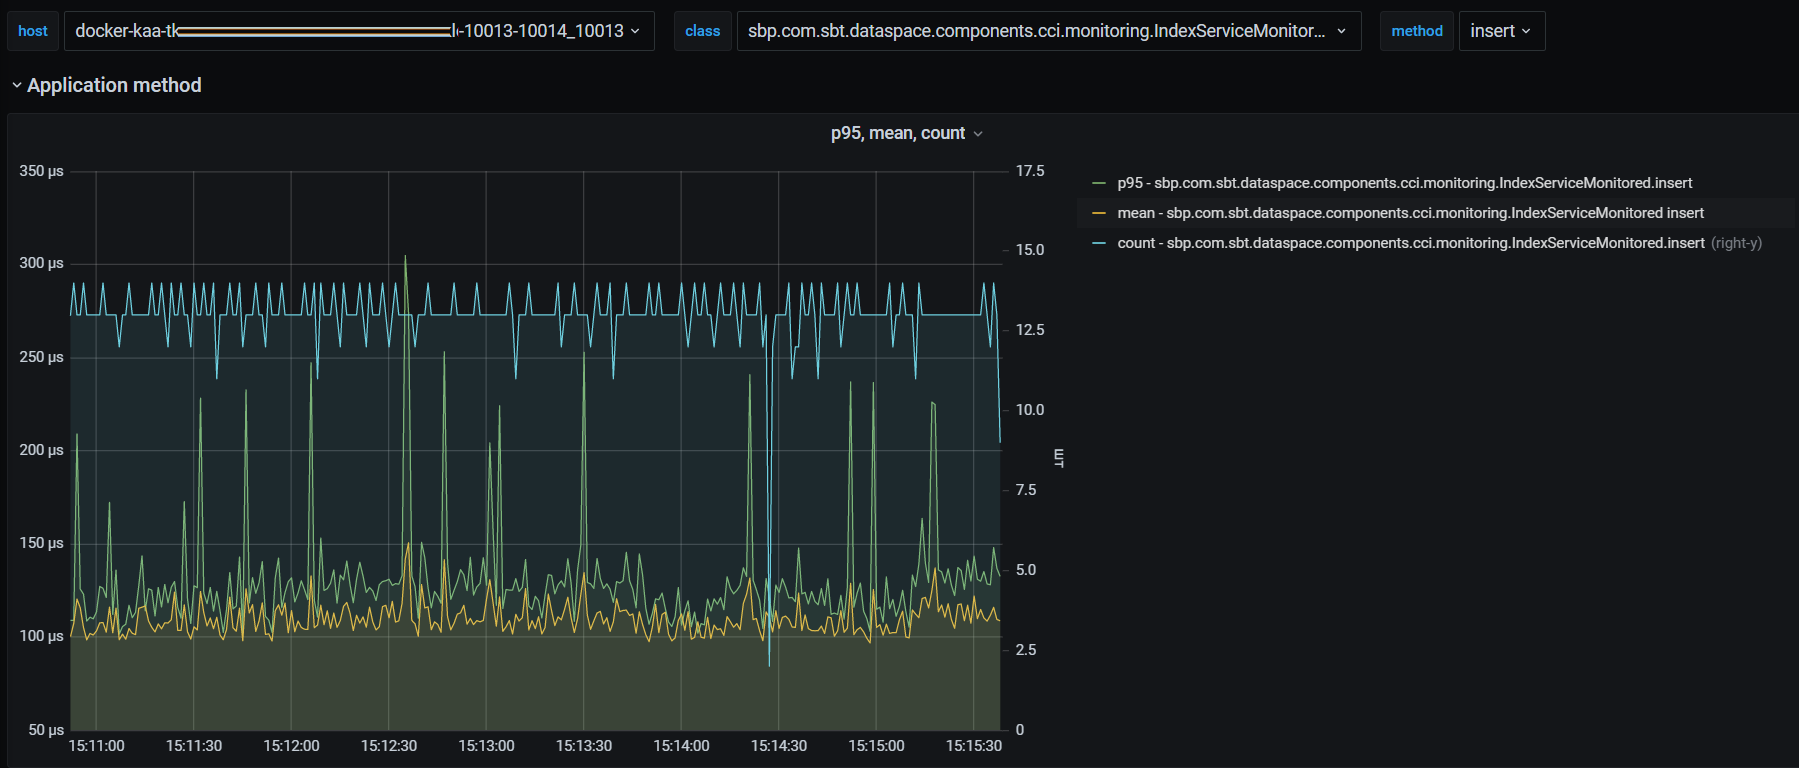
Task: Toggle the mean series legend entry
Action: (x=1410, y=213)
